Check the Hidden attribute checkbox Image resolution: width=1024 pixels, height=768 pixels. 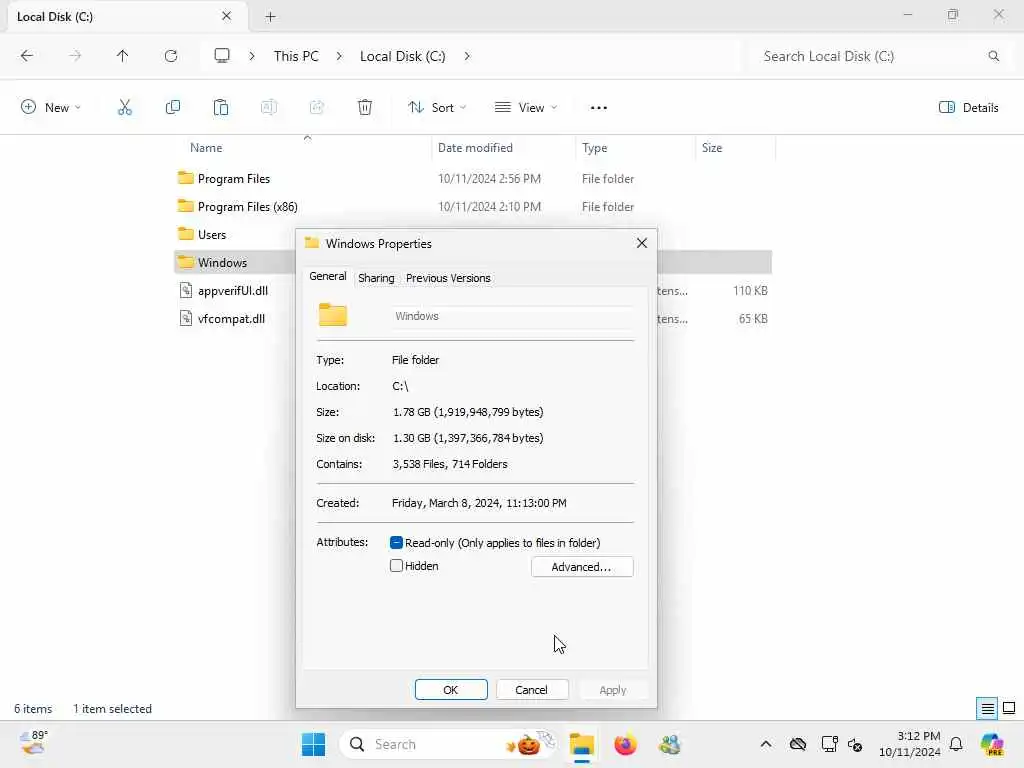click(x=396, y=566)
